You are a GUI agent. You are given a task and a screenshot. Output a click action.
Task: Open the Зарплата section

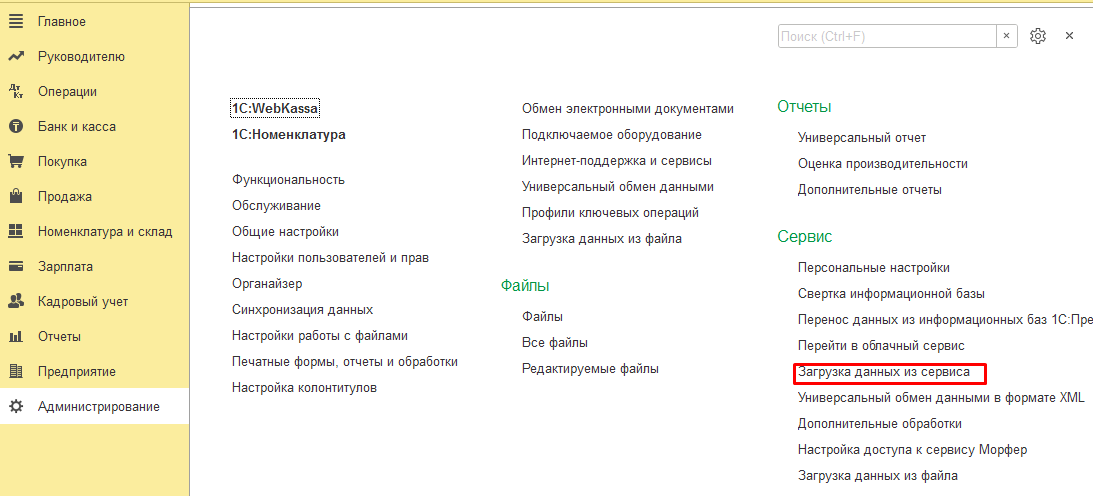65,266
